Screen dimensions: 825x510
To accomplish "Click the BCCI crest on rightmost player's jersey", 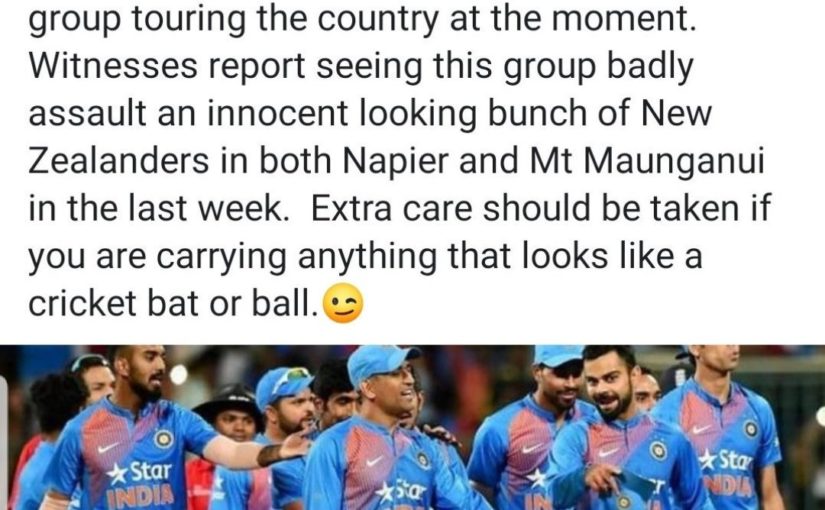I will (x=751, y=429).
